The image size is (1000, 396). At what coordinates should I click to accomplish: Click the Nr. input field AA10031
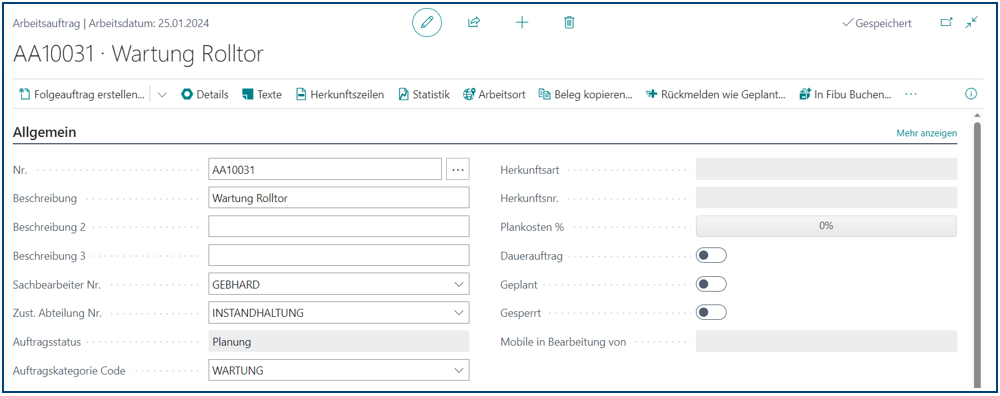point(325,170)
